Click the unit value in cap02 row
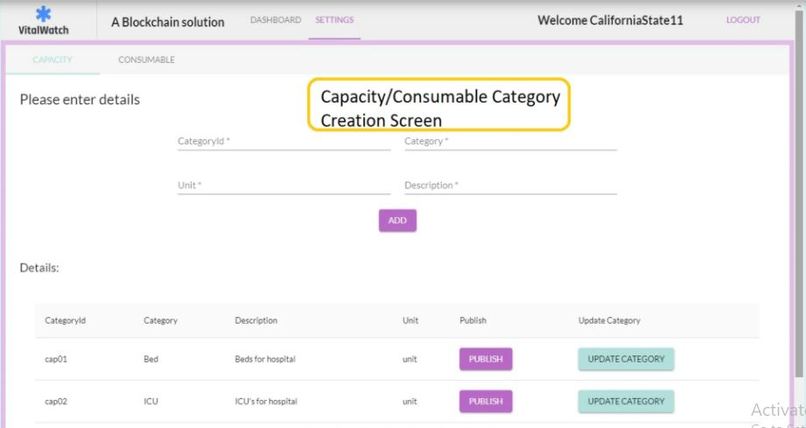806x428 pixels. click(410, 401)
